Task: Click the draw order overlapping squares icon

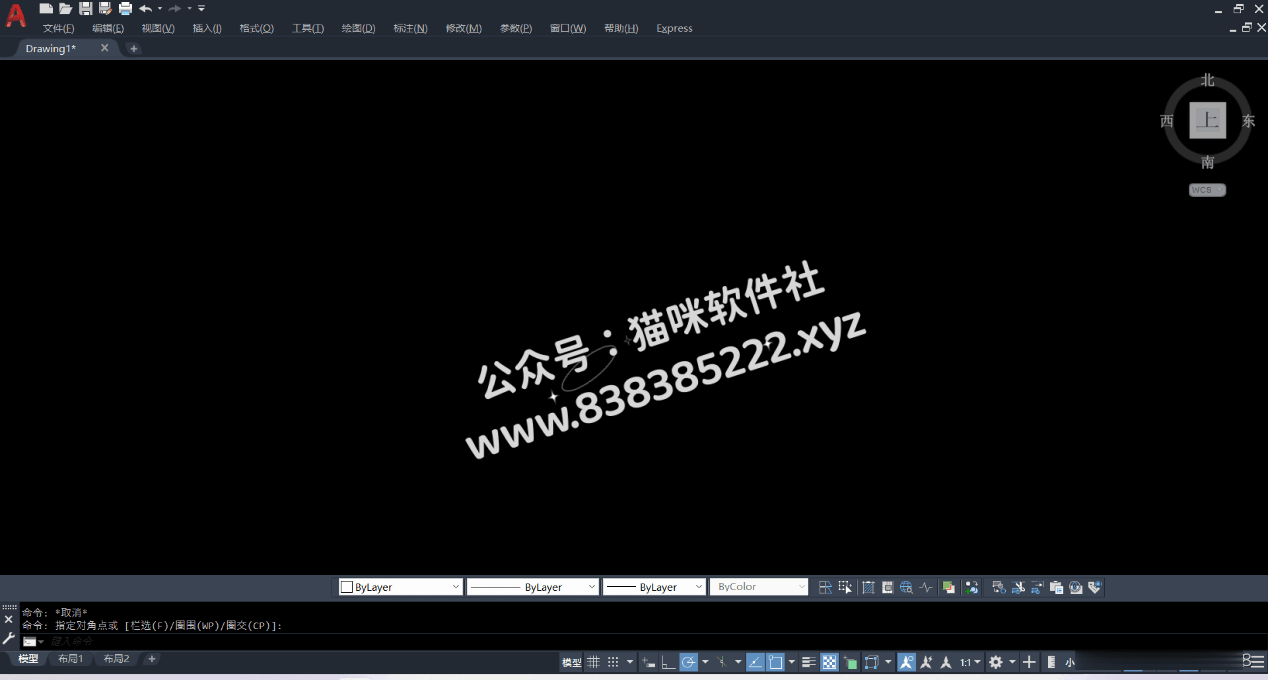Action: pos(948,587)
